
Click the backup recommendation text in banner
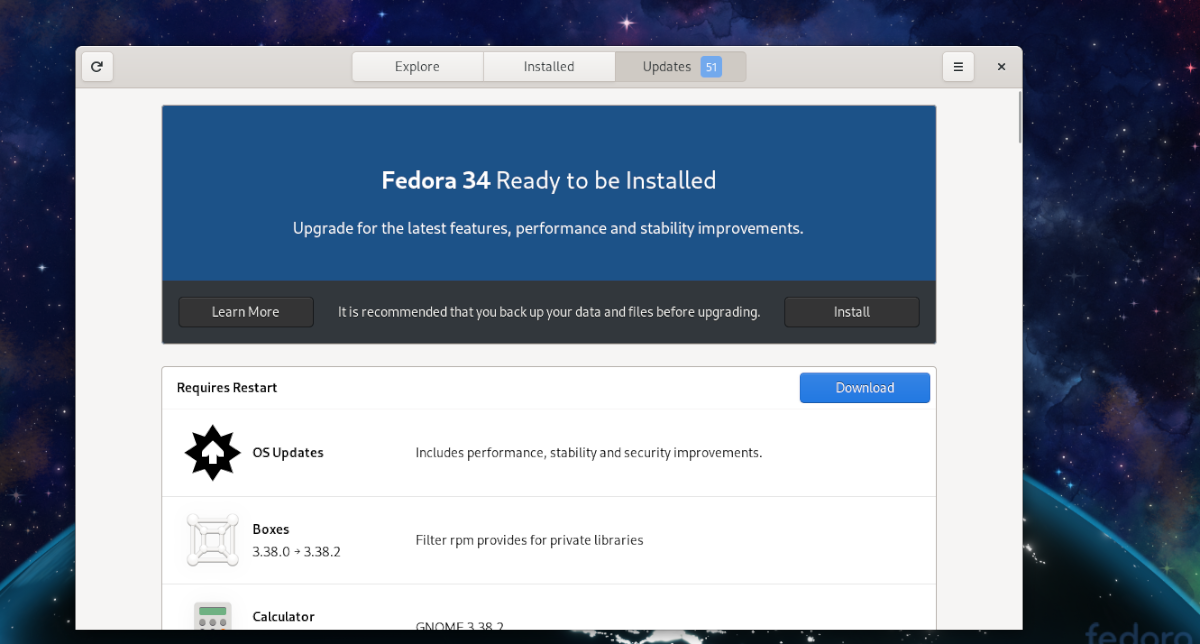549,312
